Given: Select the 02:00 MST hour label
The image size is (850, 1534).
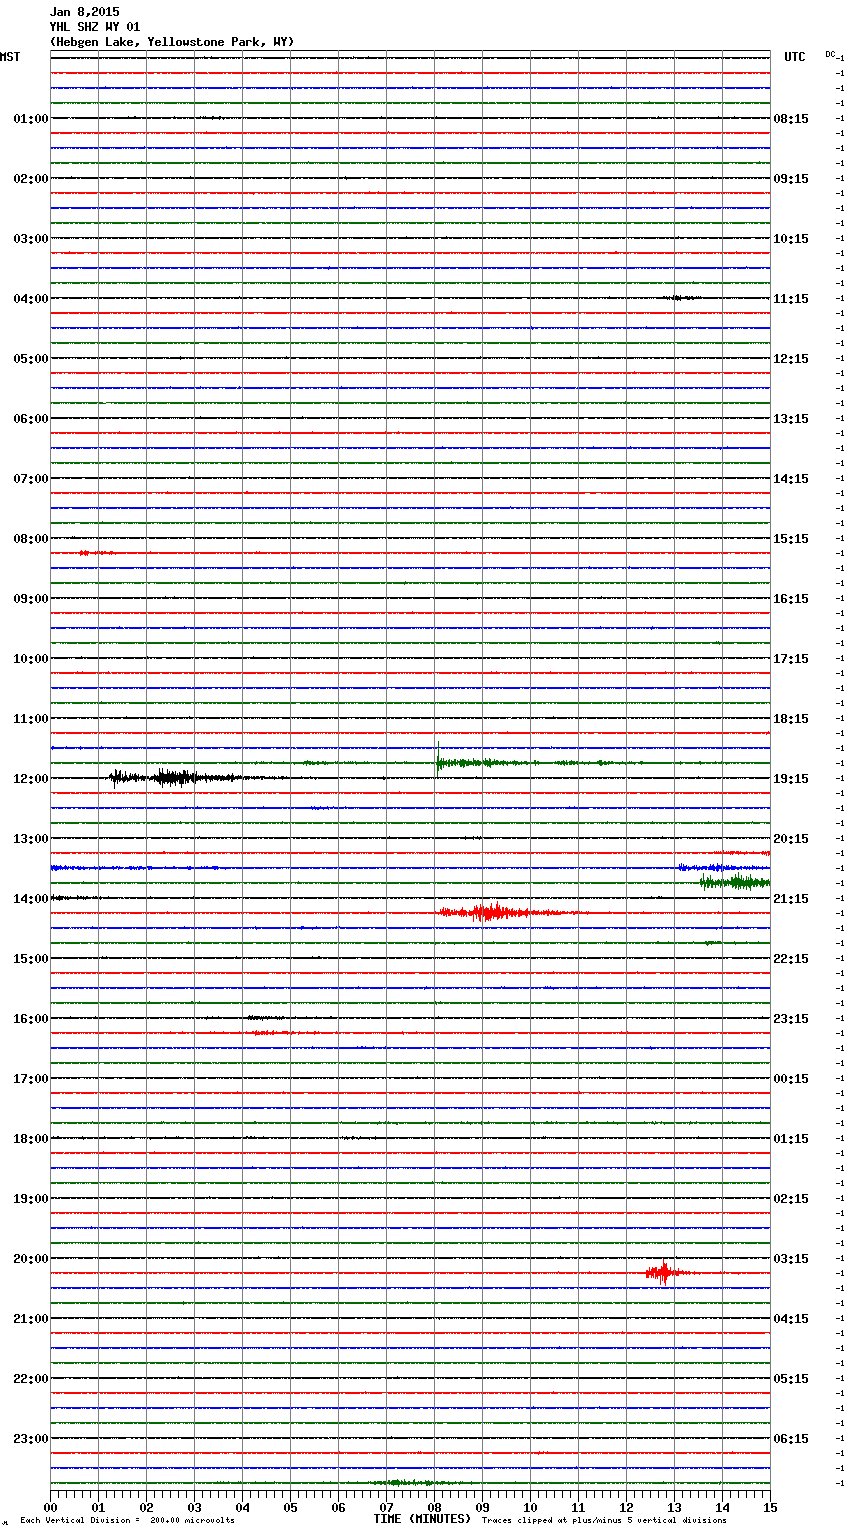Looking at the screenshot, I should click(30, 179).
